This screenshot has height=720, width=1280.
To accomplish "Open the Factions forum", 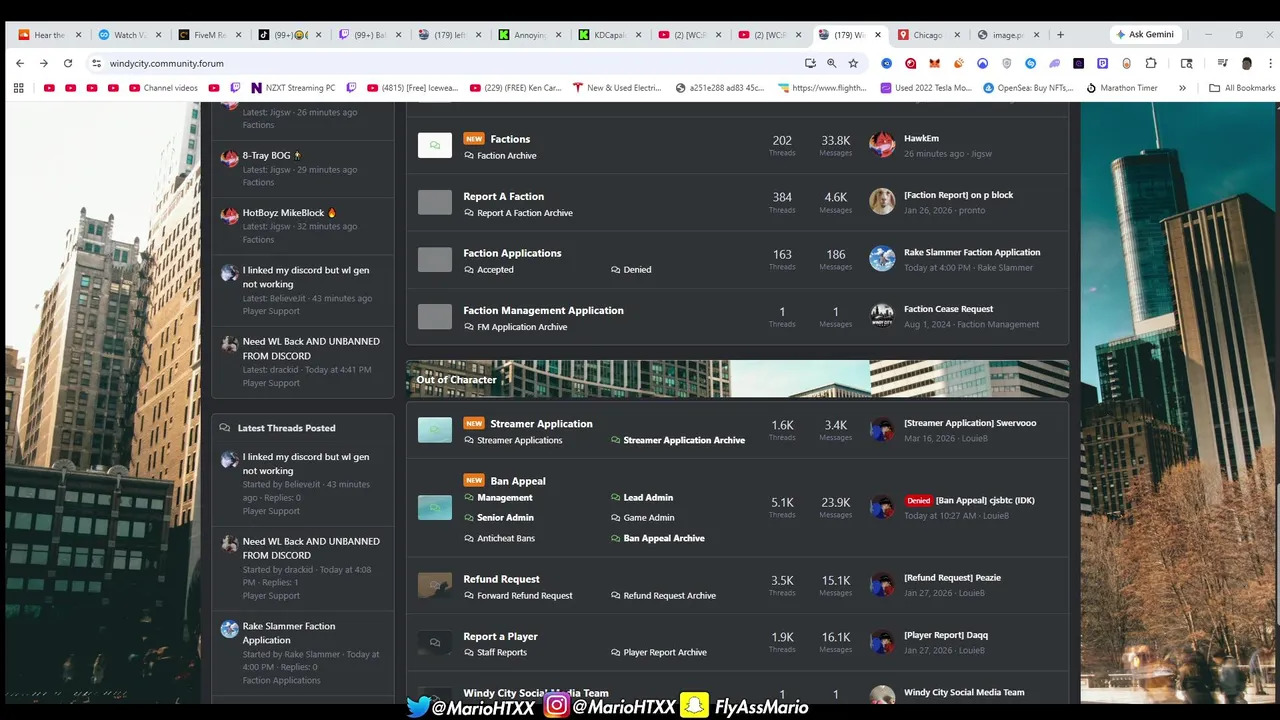I will pyautogui.click(x=510, y=139).
